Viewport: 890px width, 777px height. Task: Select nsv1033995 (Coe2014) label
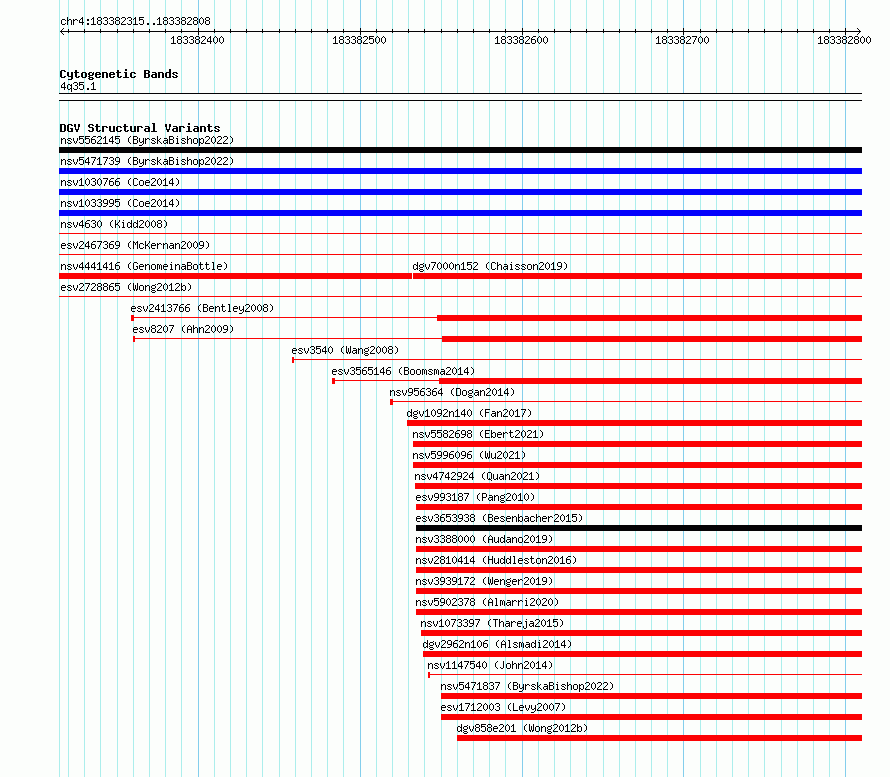(120, 203)
